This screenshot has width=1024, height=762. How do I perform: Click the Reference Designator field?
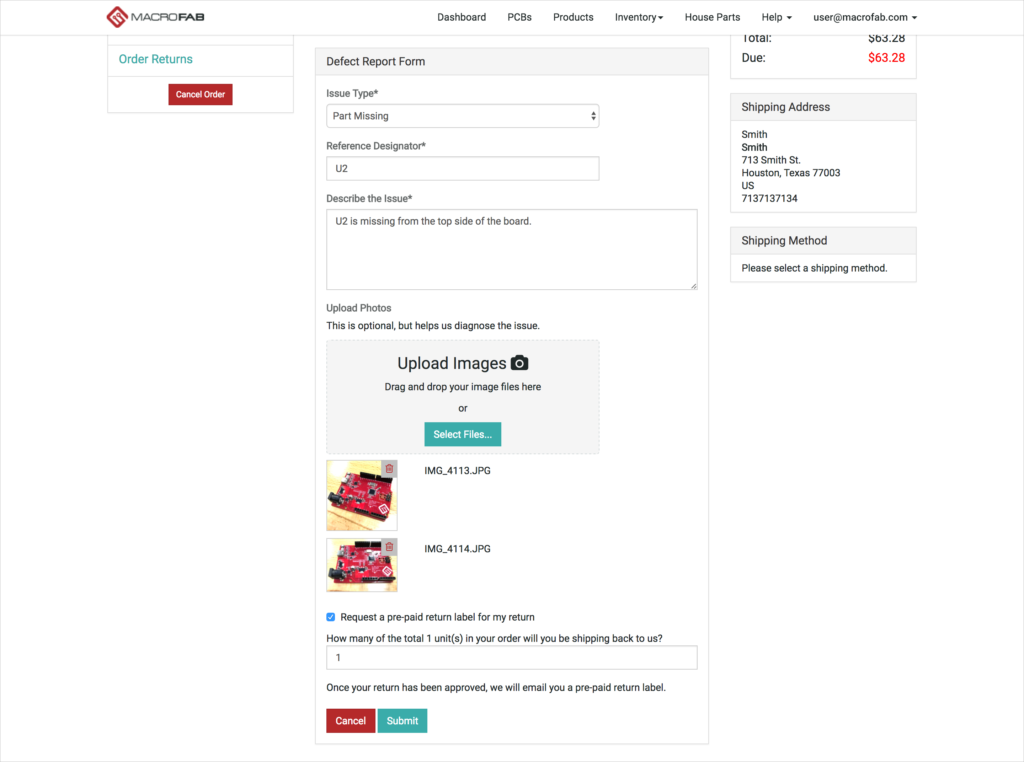[462, 168]
